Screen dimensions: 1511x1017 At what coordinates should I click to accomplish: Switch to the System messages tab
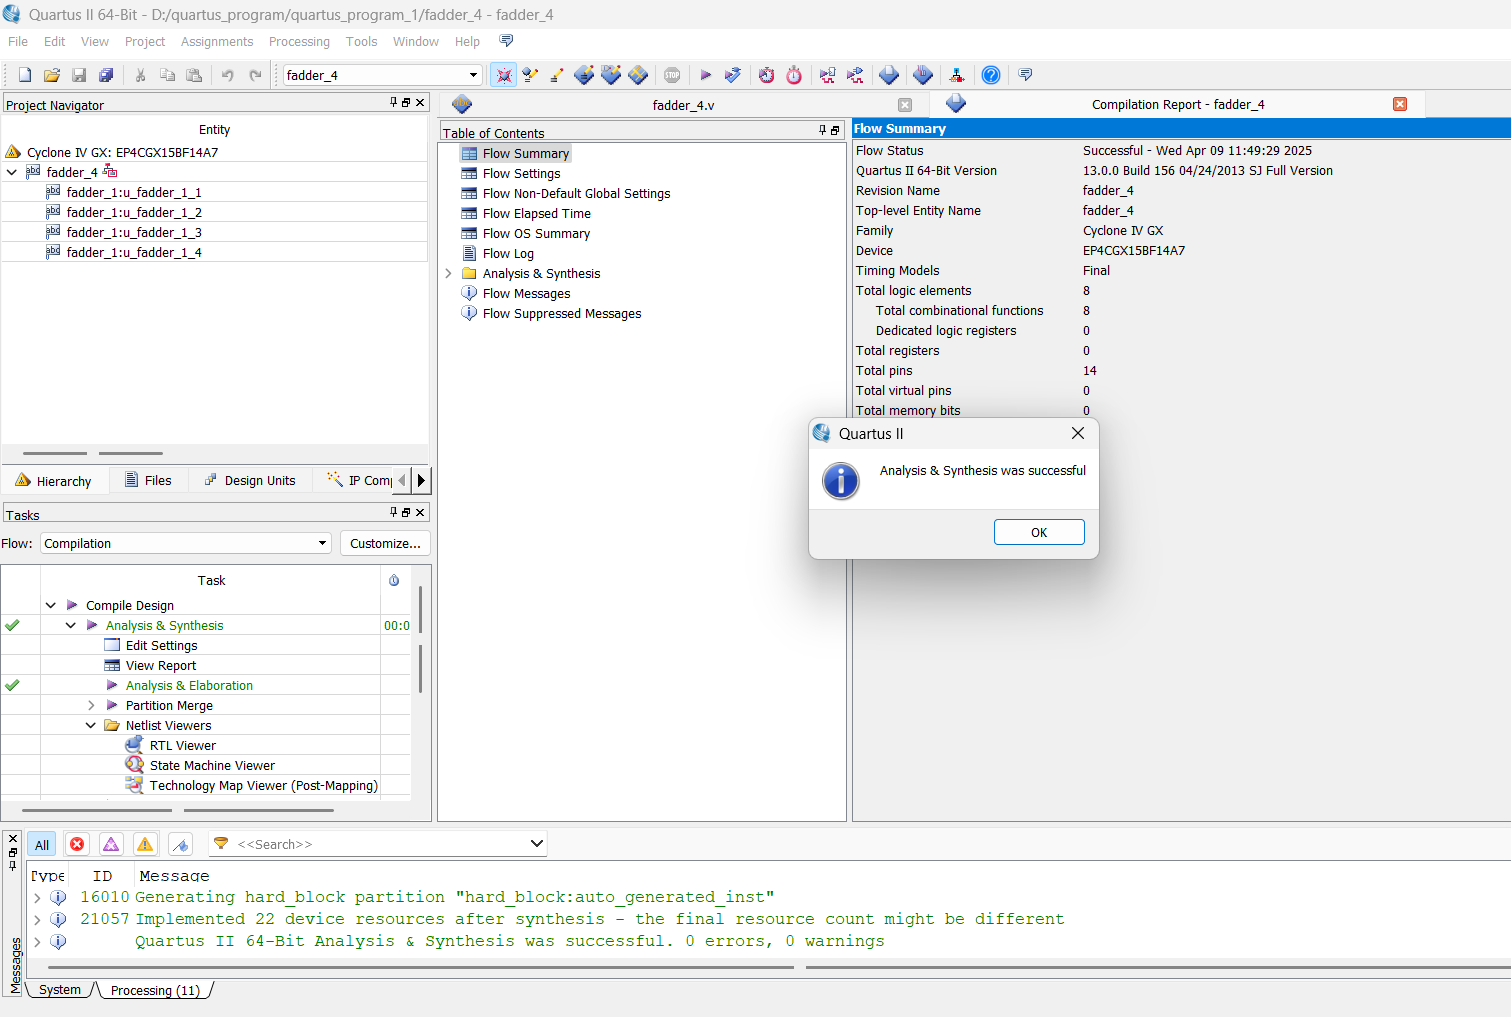(x=60, y=990)
